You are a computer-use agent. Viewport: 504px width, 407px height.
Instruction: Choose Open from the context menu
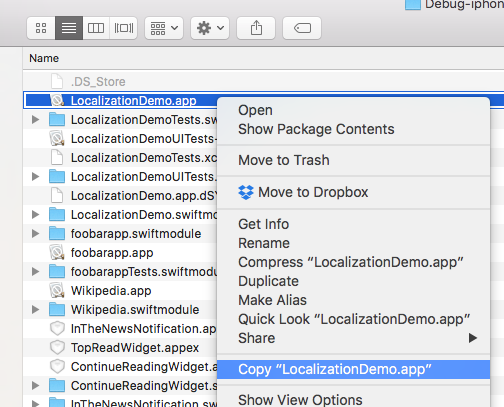(353, 110)
